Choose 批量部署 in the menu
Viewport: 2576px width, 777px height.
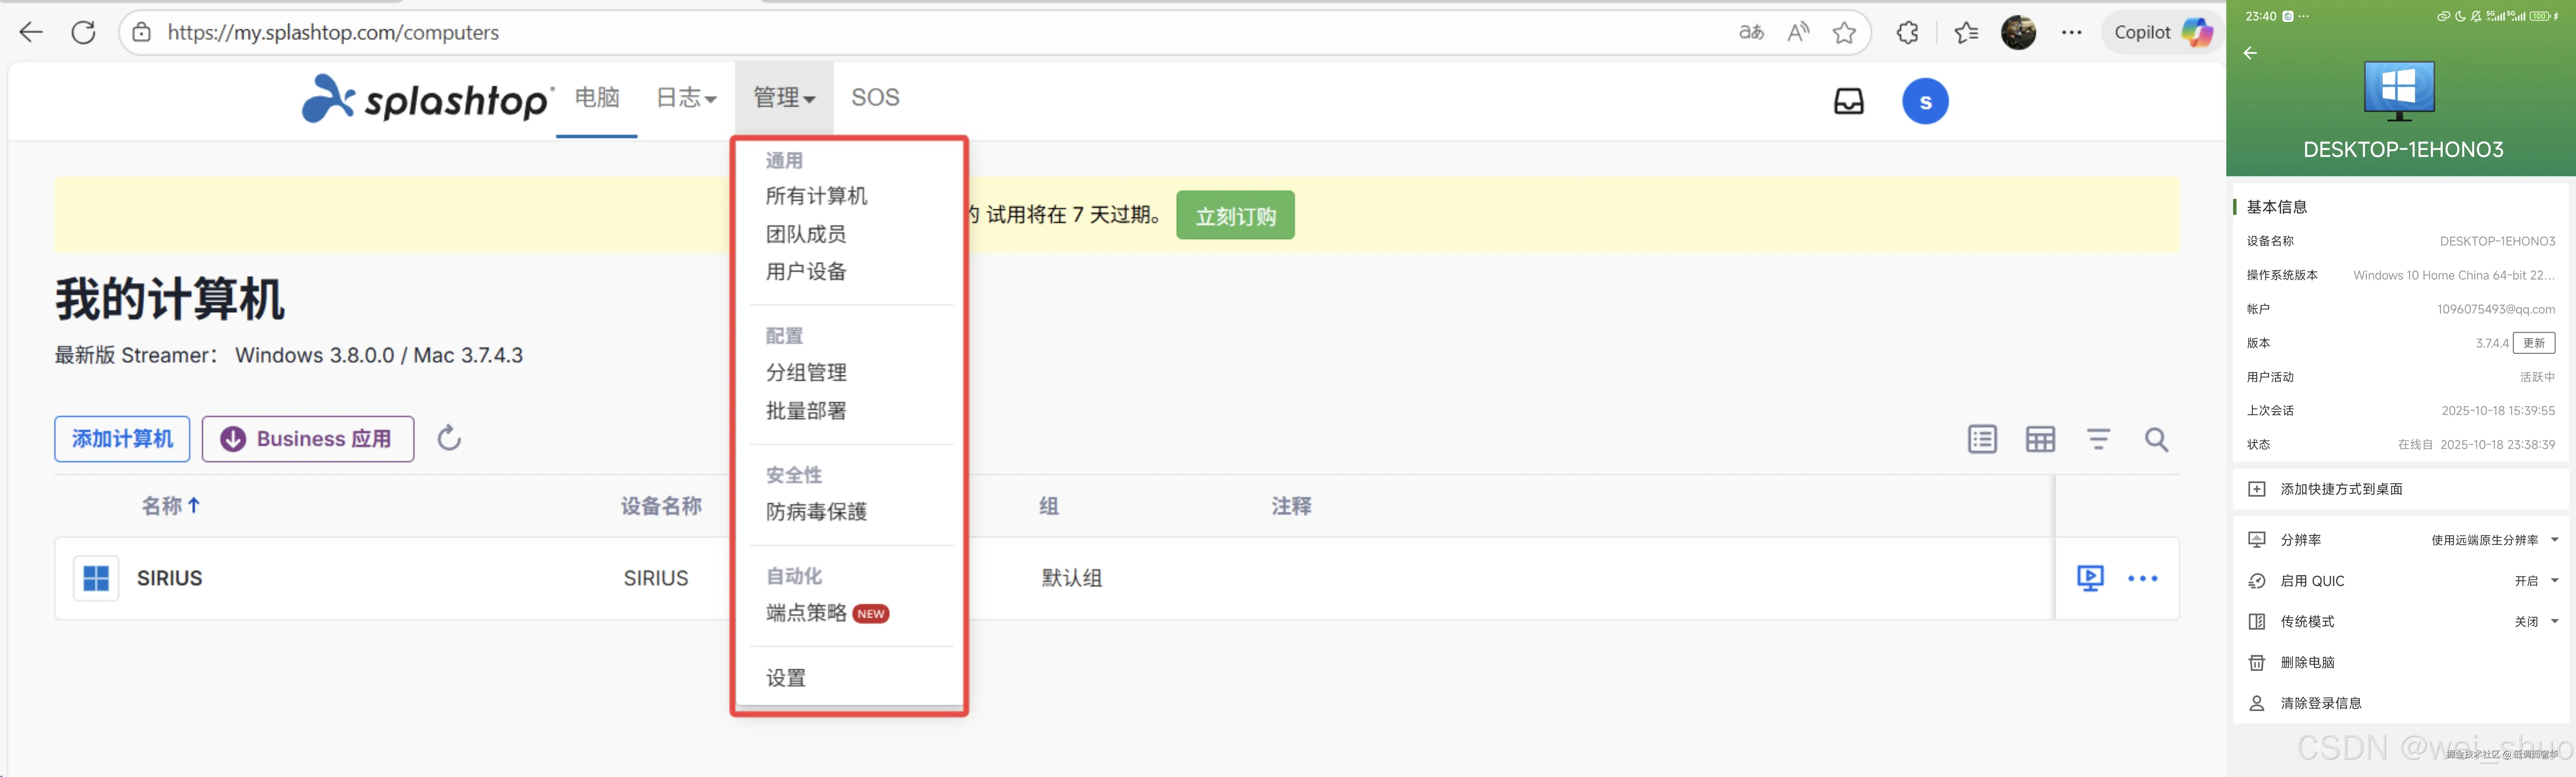805,411
